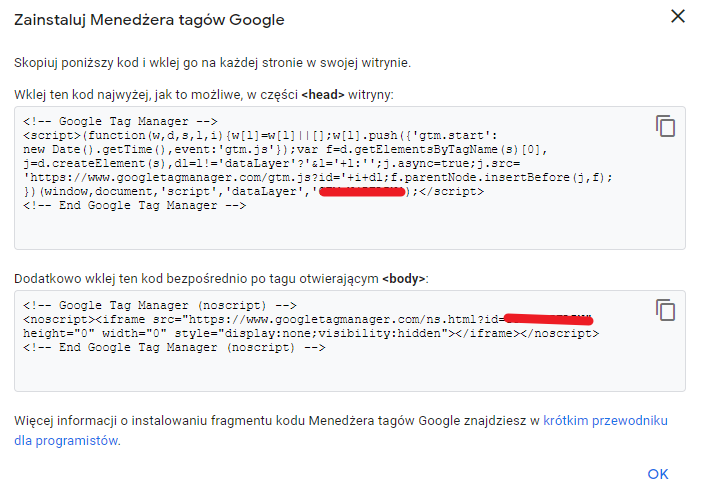Close the Zainstaluj Menedżera tagów Google dialog
The image size is (705, 494).
pyautogui.click(x=677, y=17)
